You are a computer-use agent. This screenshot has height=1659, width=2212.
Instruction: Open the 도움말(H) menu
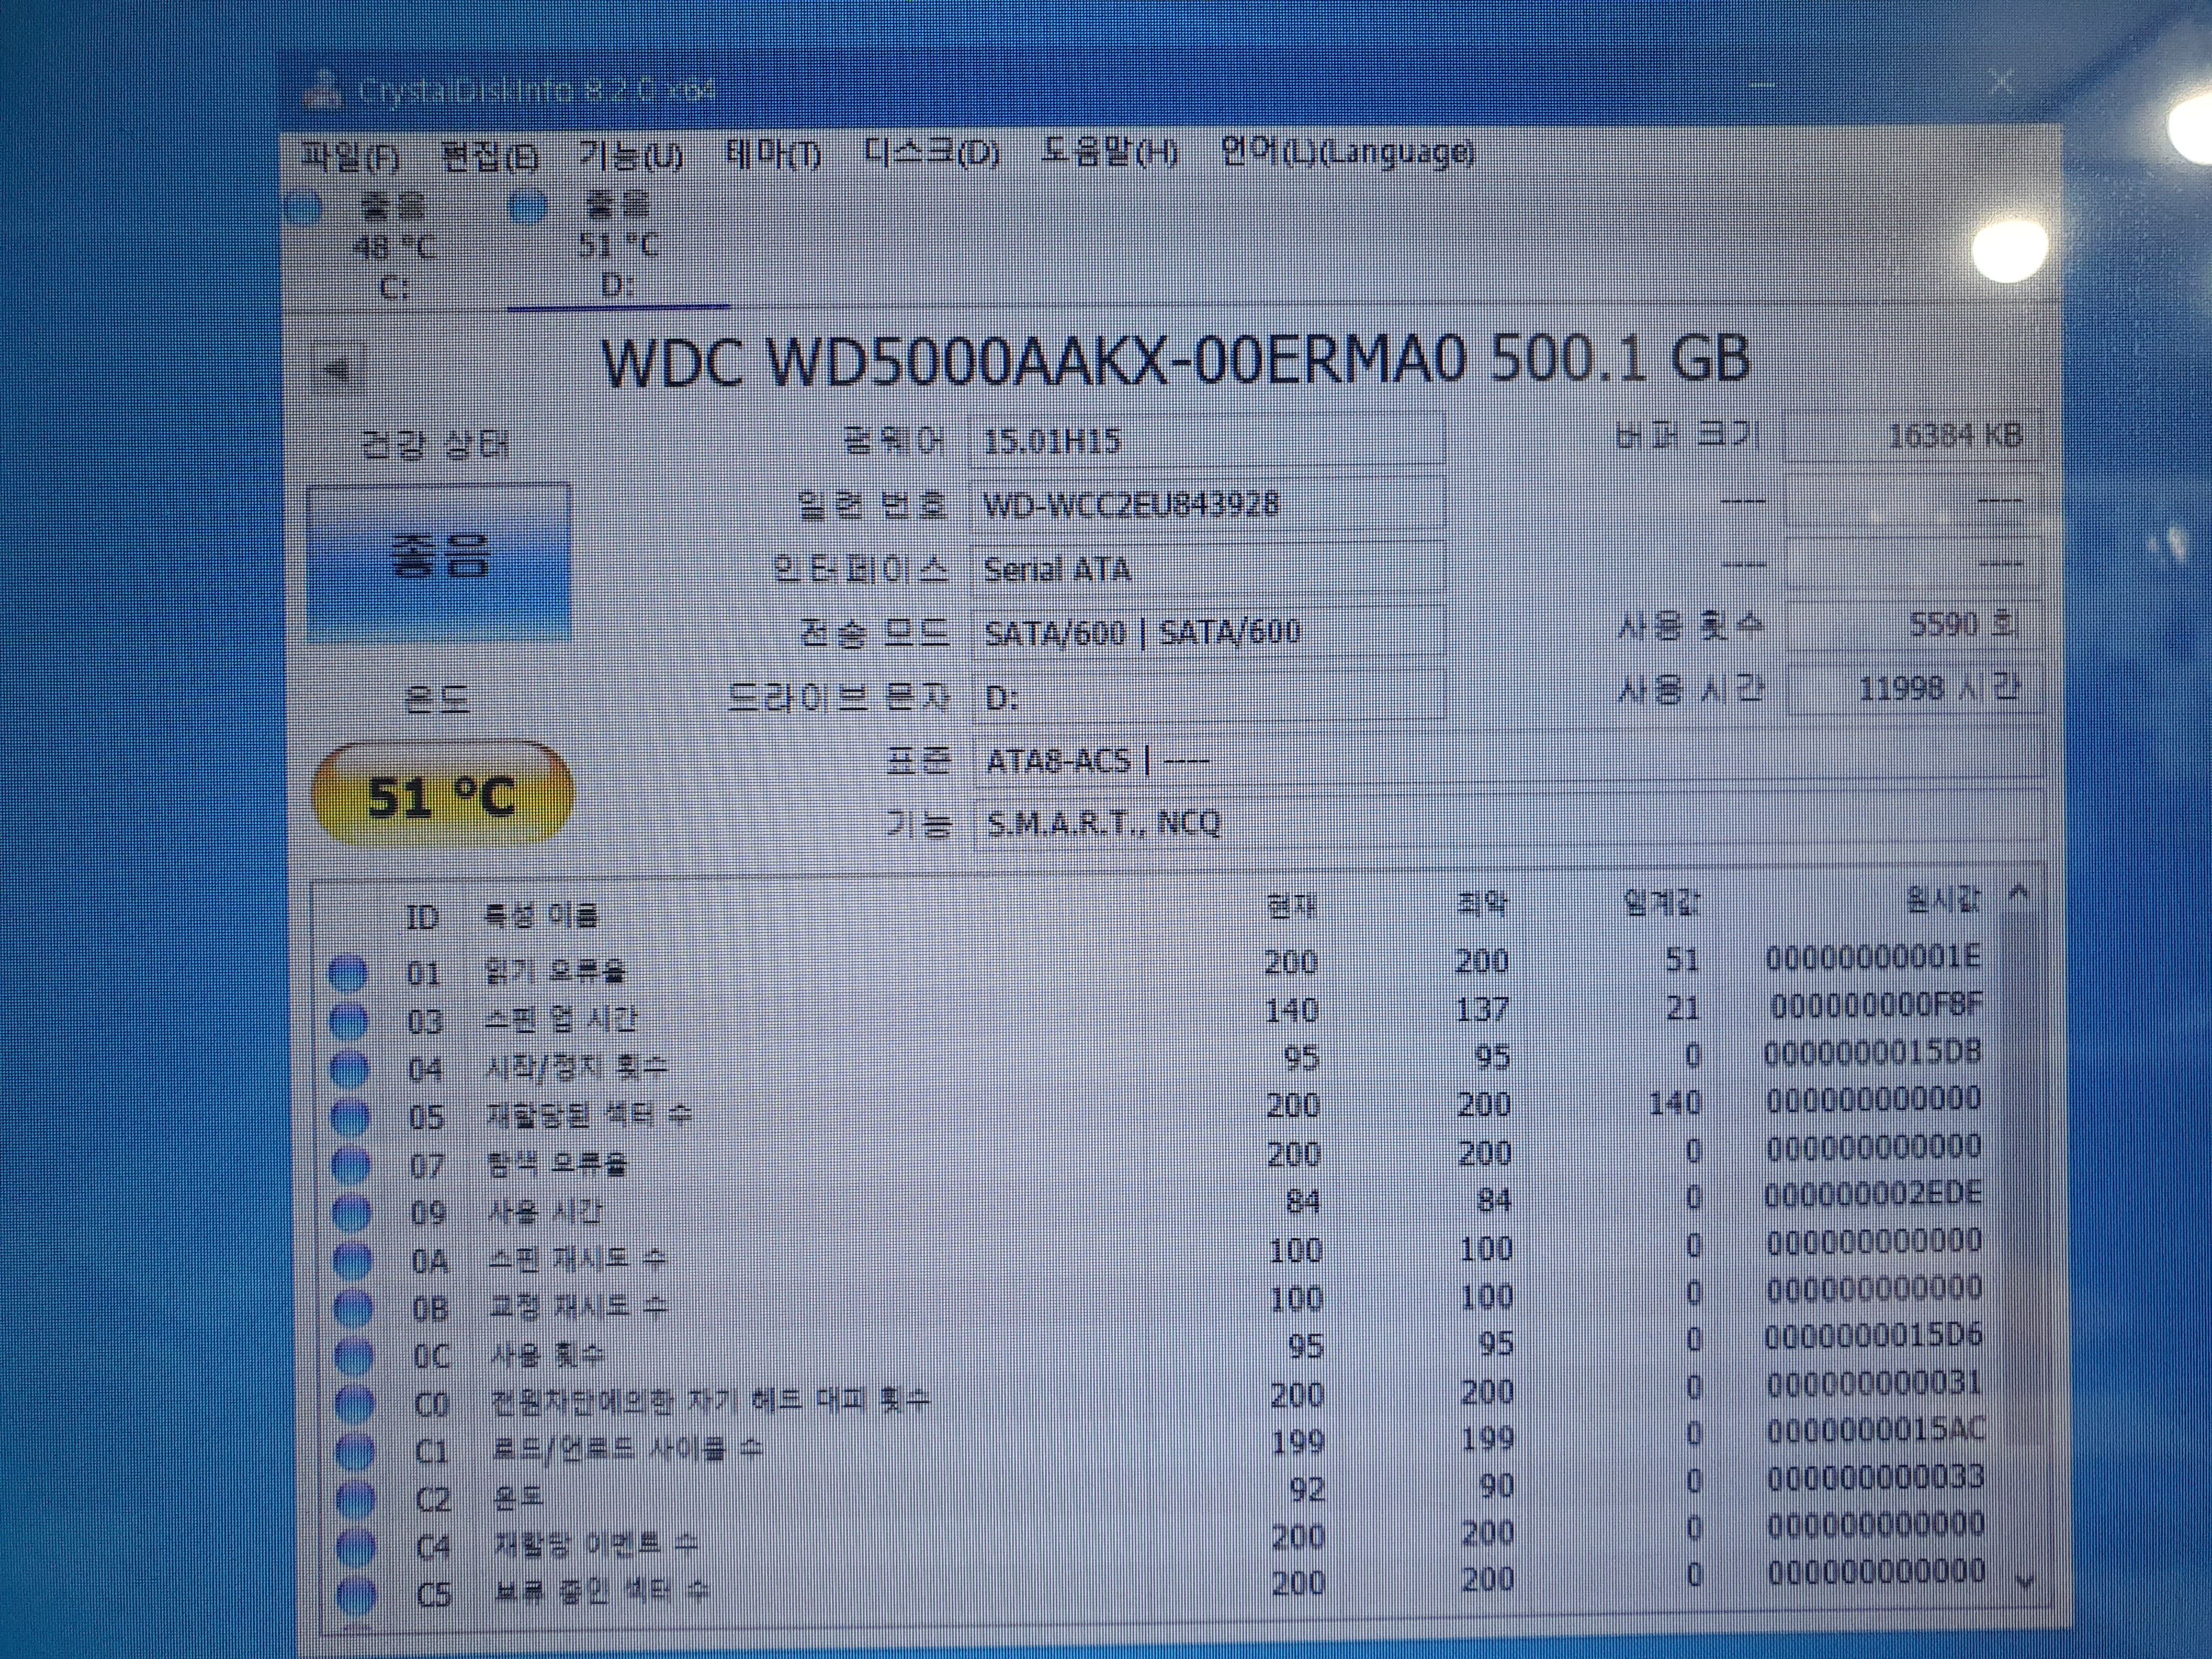(x=1109, y=152)
